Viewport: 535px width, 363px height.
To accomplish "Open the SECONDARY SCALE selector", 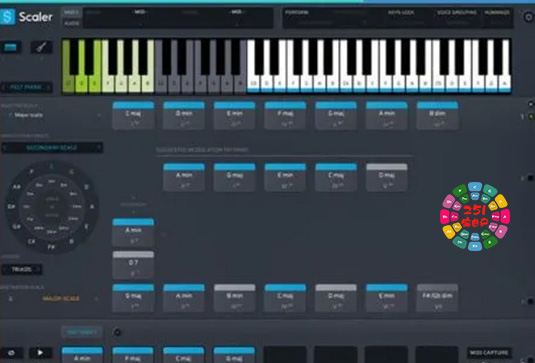I will pyautogui.click(x=52, y=148).
